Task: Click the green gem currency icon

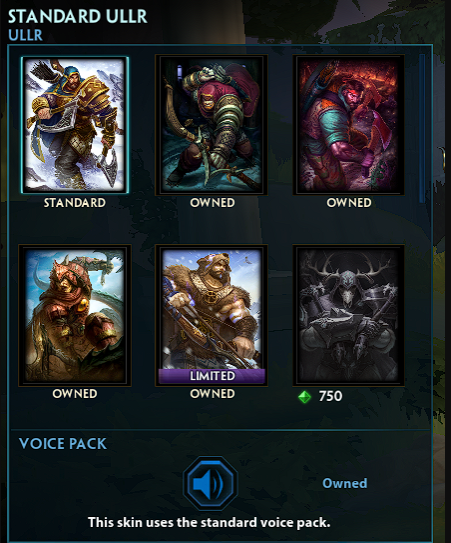Action: (304, 397)
